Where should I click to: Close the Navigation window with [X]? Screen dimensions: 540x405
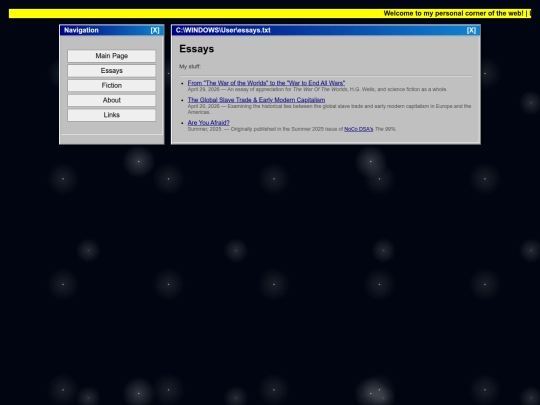pos(155,30)
